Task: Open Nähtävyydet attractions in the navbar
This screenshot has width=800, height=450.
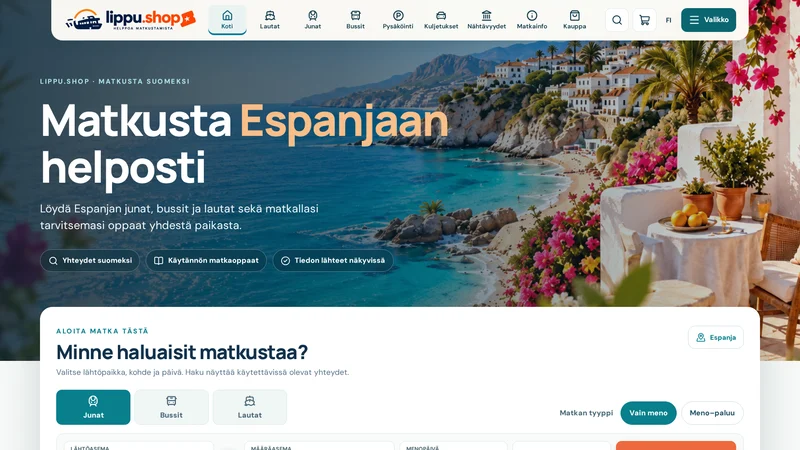Action: (487, 20)
